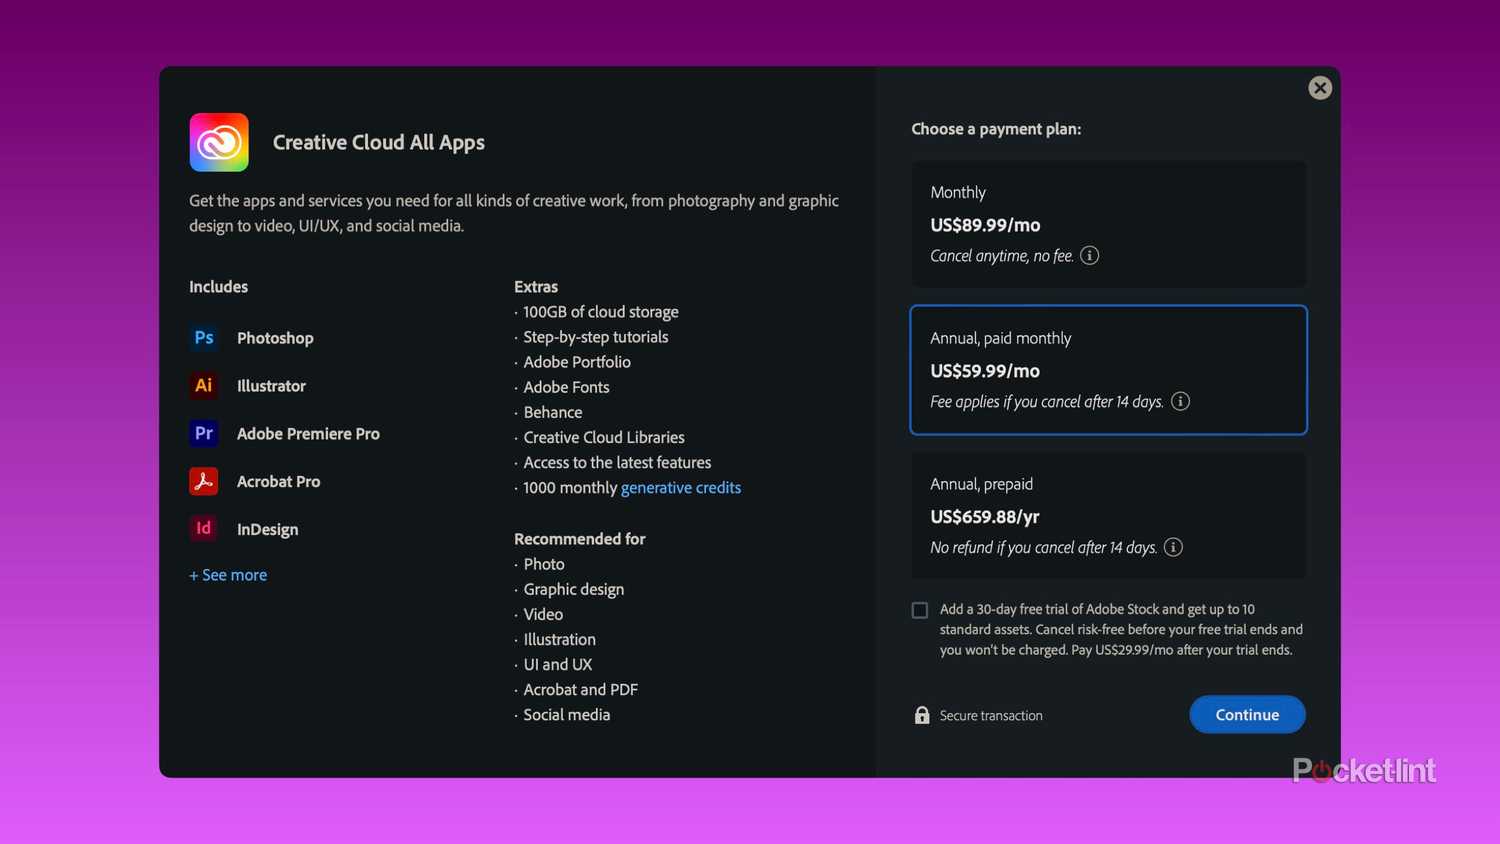This screenshot has height=844, width=1500.
Task: Click the info icon beside Cancel anytime
Action: tap(1089, 255)
